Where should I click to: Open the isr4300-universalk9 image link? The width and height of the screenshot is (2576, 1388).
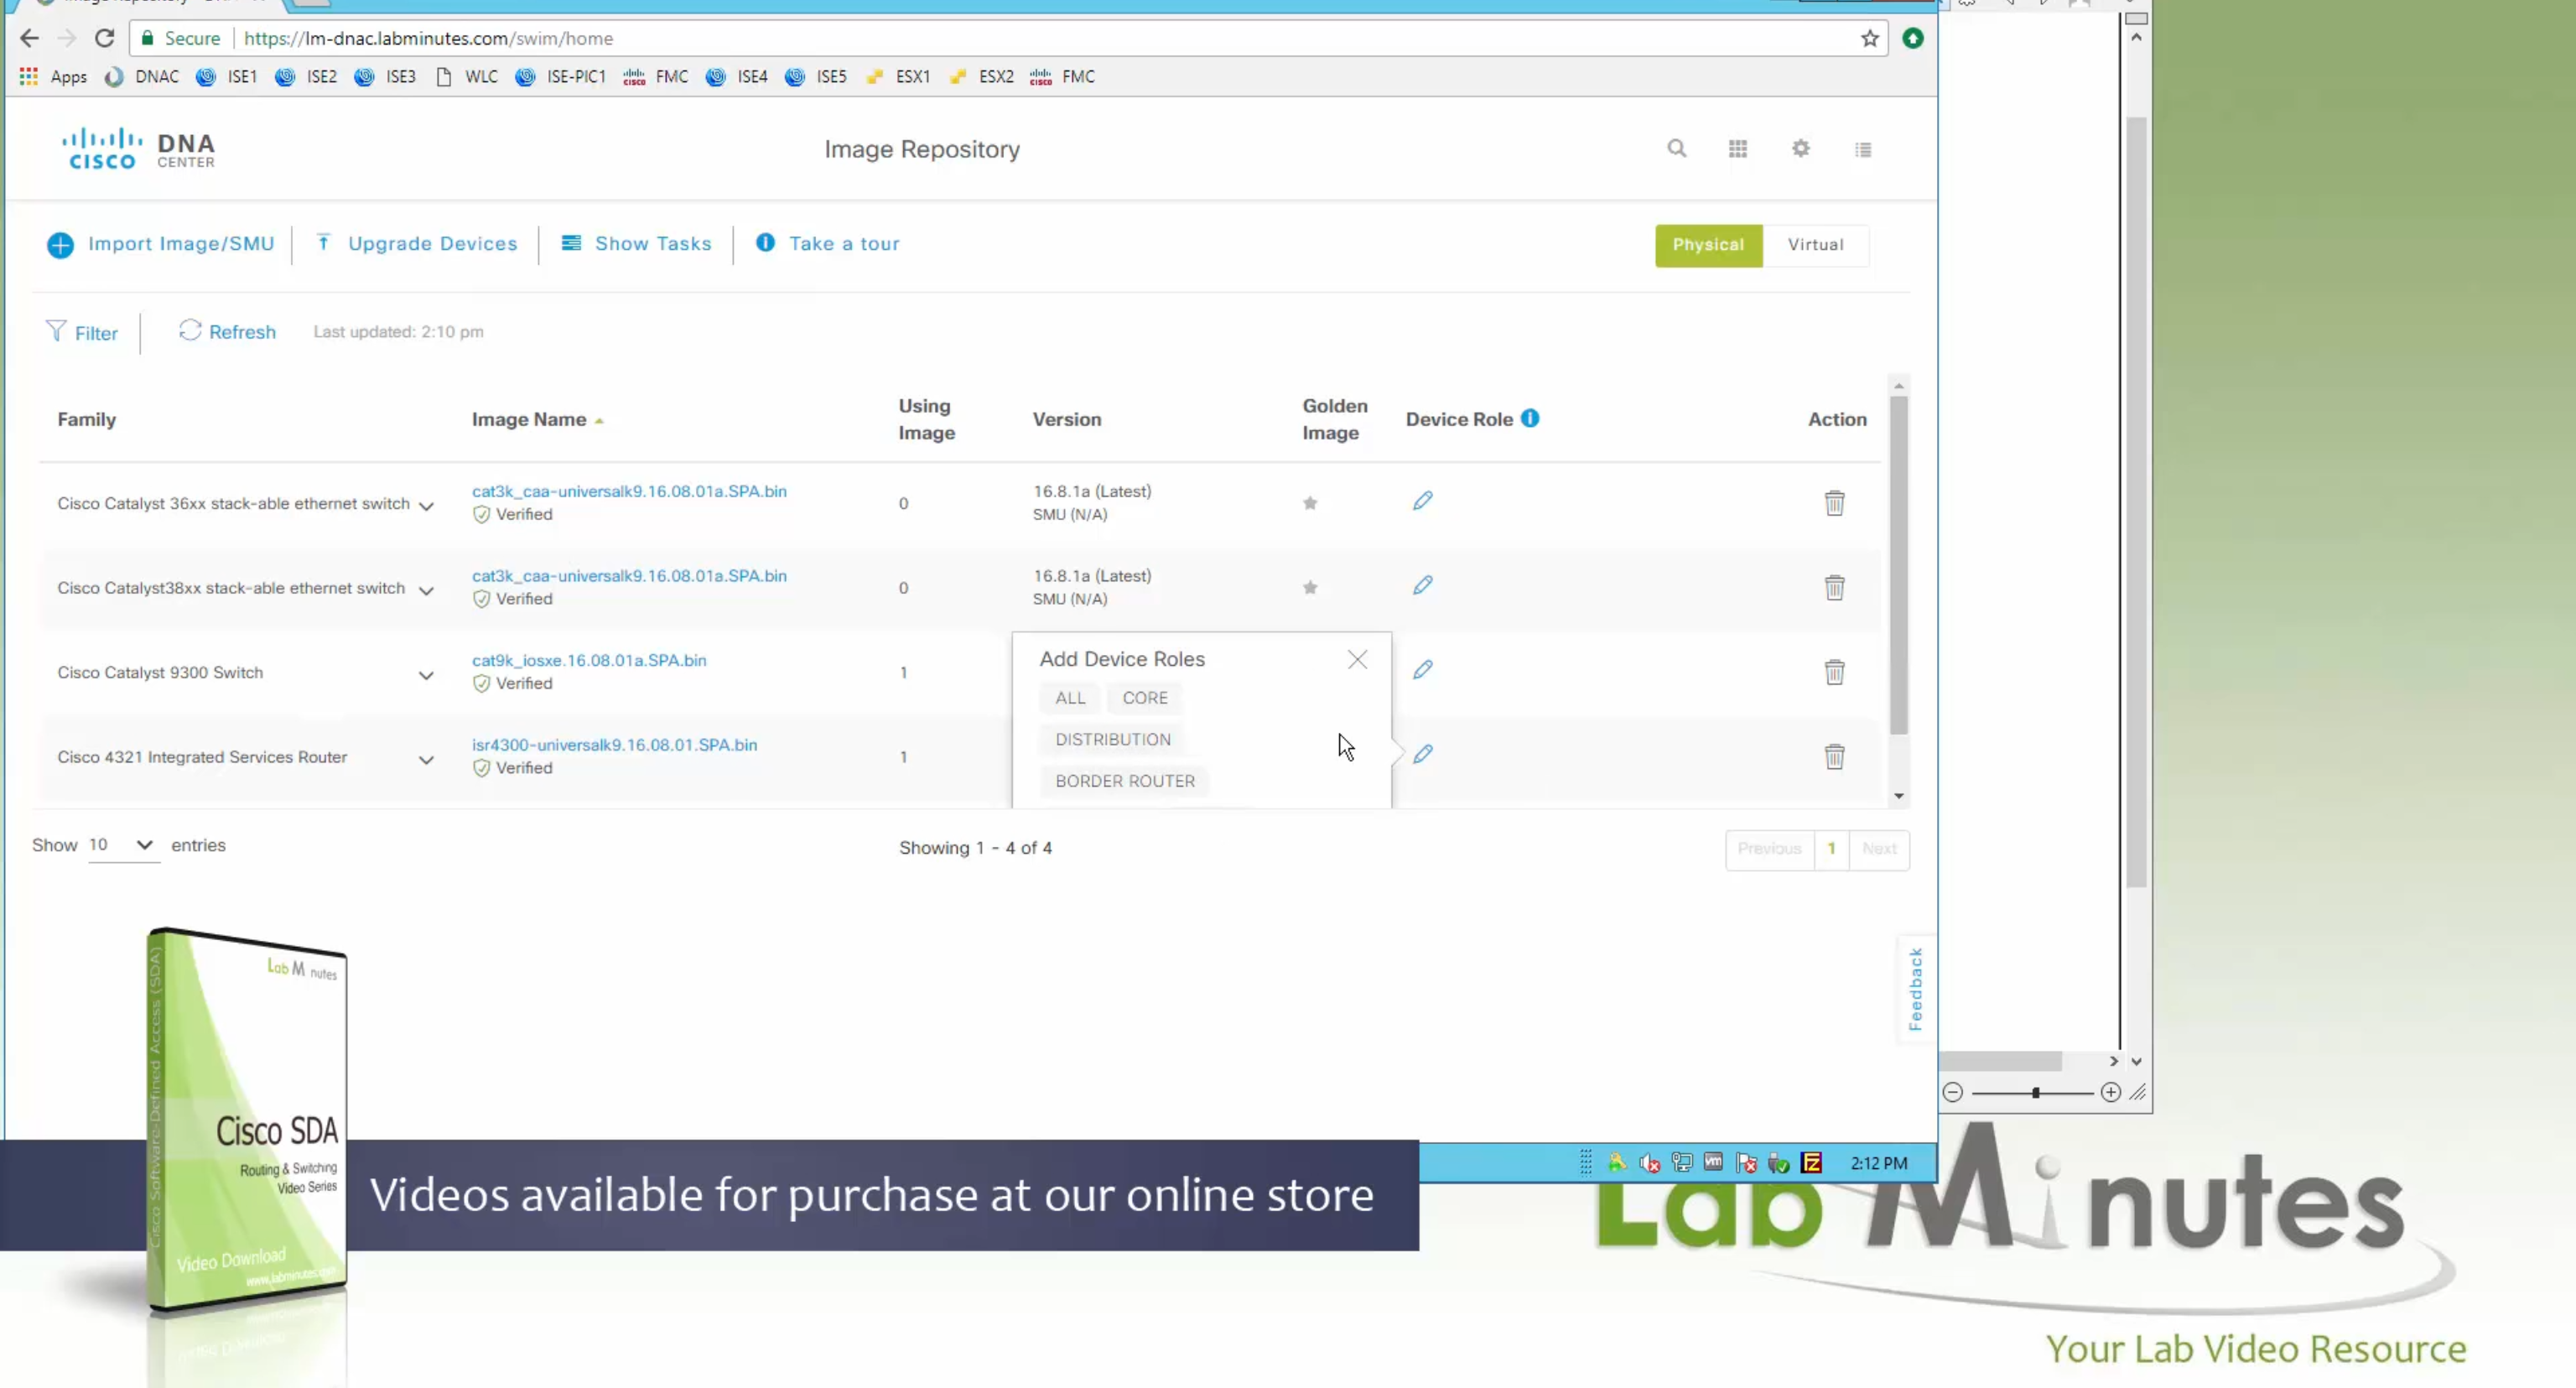click(x=614, y=745)
